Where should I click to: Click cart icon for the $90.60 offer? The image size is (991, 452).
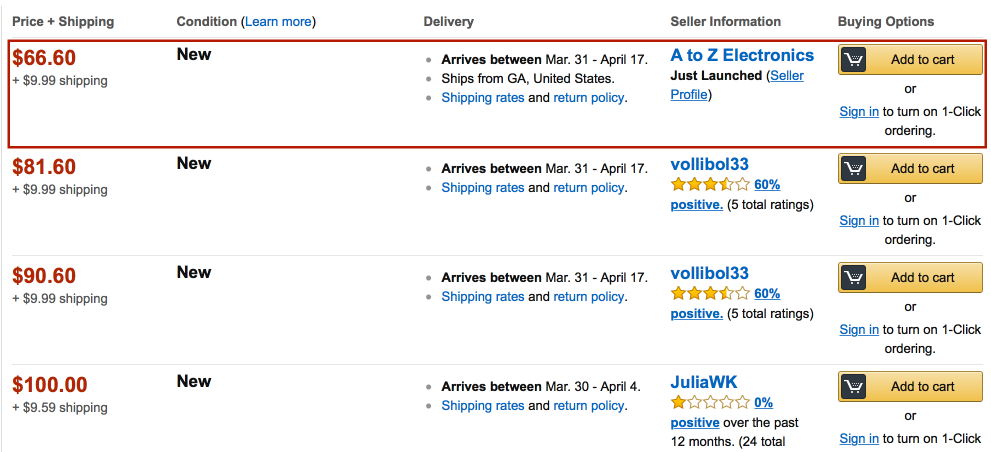coord(853,278)
